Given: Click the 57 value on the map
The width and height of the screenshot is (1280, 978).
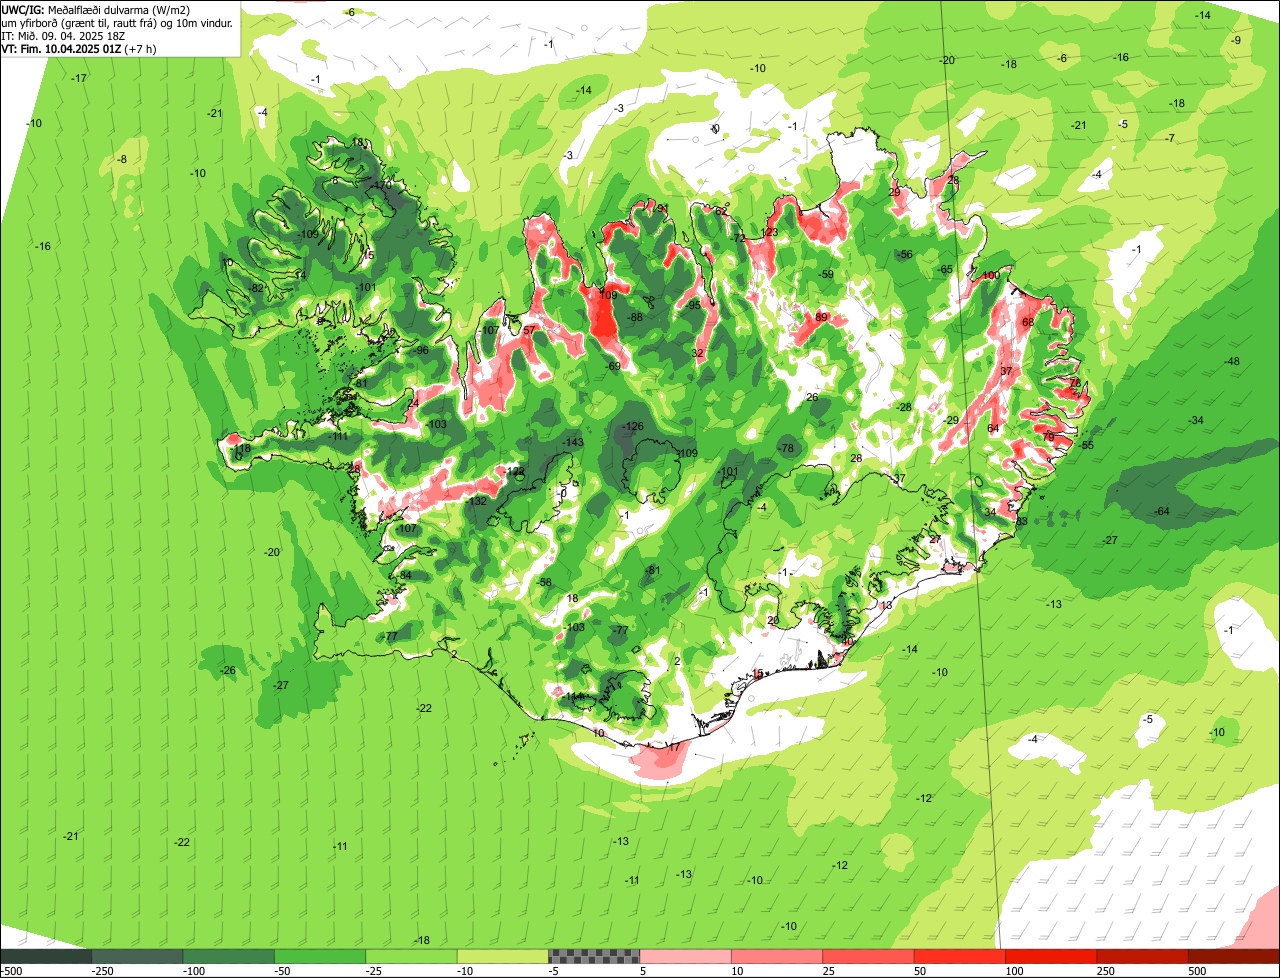Looking at the screenshot, I should click(x=529, y=330).
